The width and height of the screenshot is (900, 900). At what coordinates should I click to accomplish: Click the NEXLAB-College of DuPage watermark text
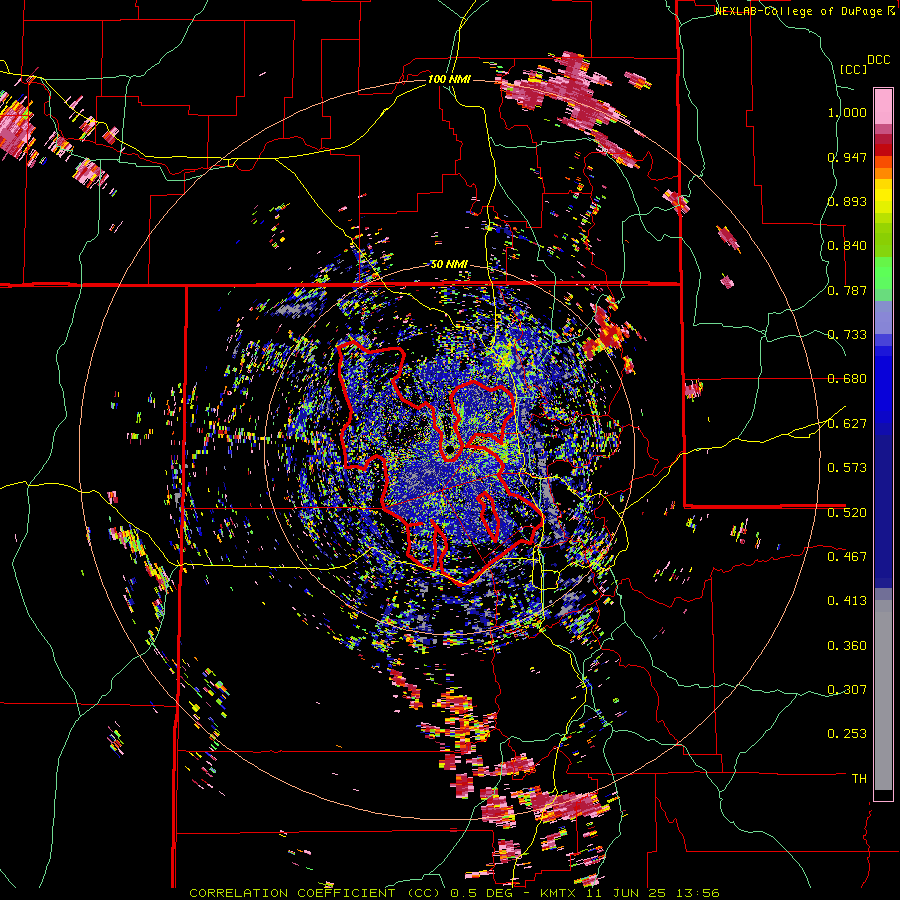(x=804, y=11)
